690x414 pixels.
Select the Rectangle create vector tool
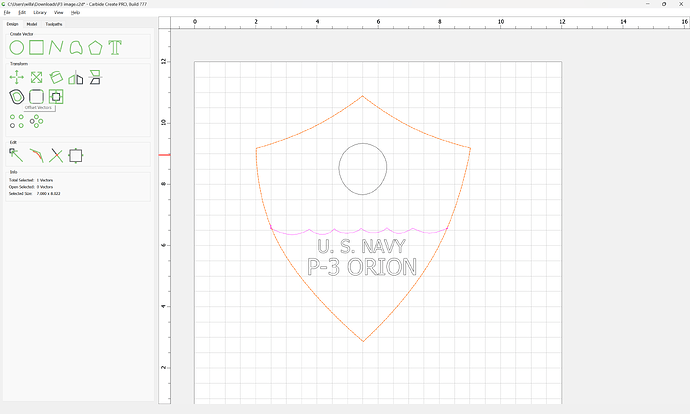[x=36, y=47]
